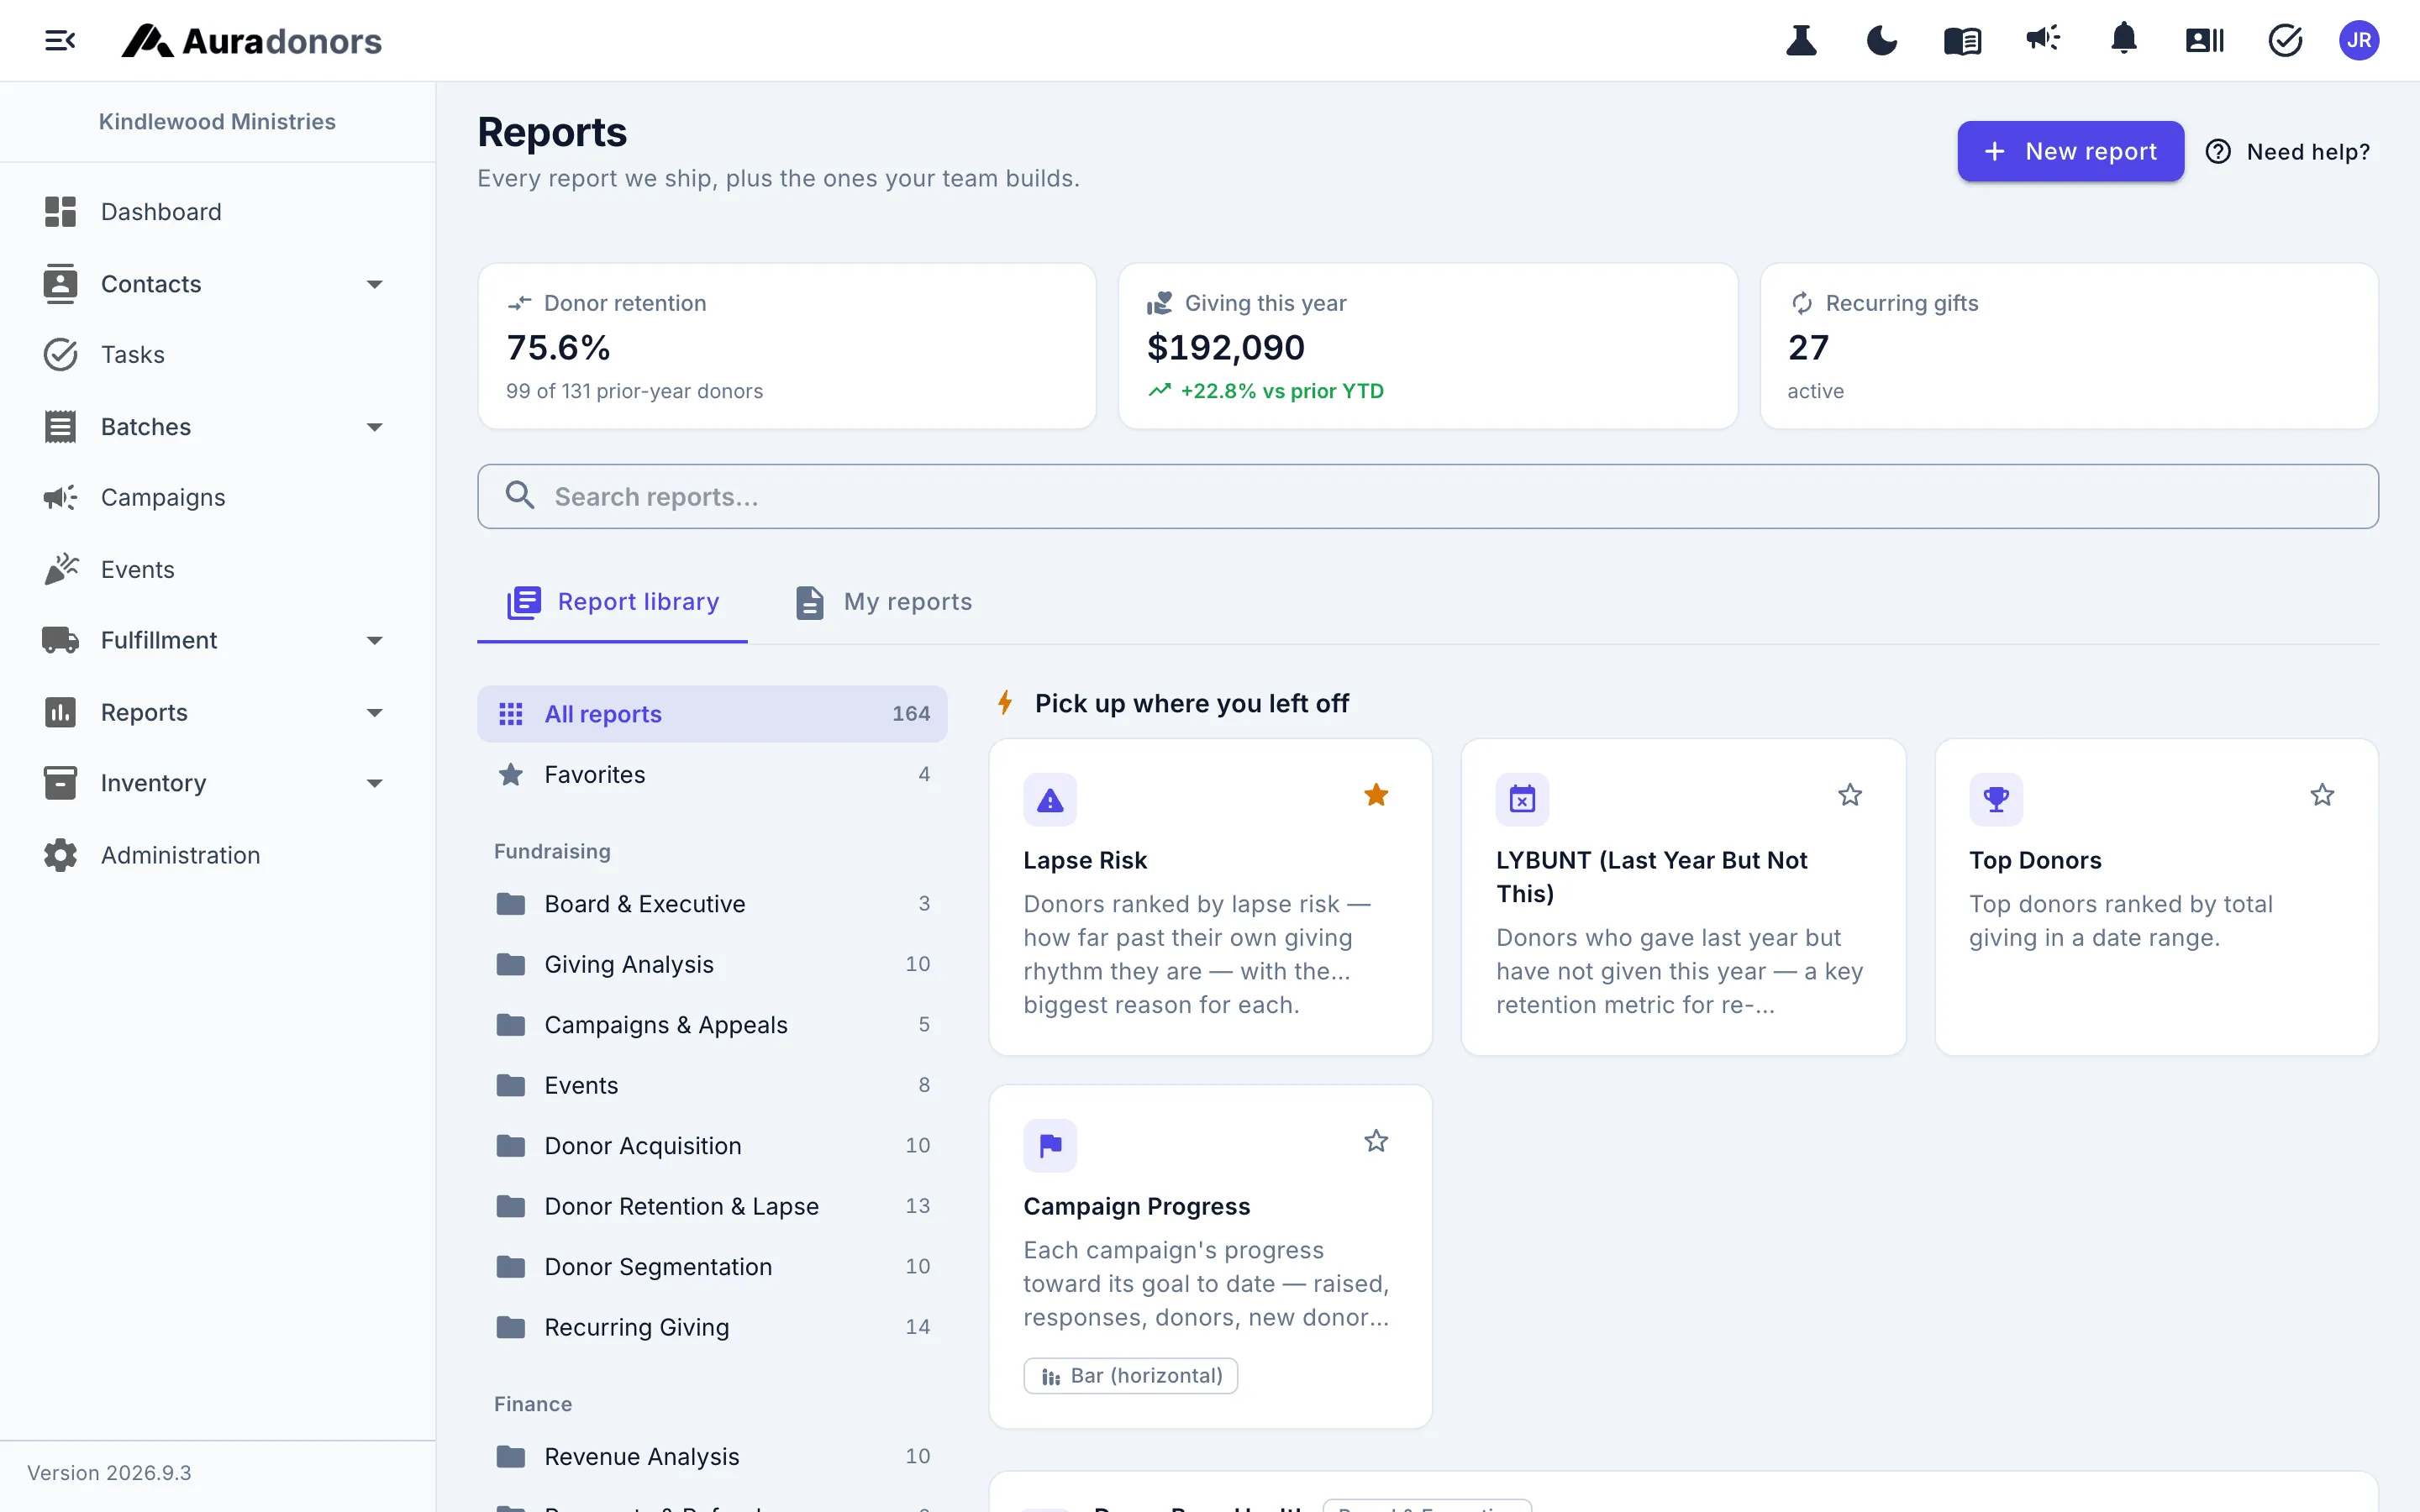
Task: Switch to the Report library tab
Action: click(612, 602)
